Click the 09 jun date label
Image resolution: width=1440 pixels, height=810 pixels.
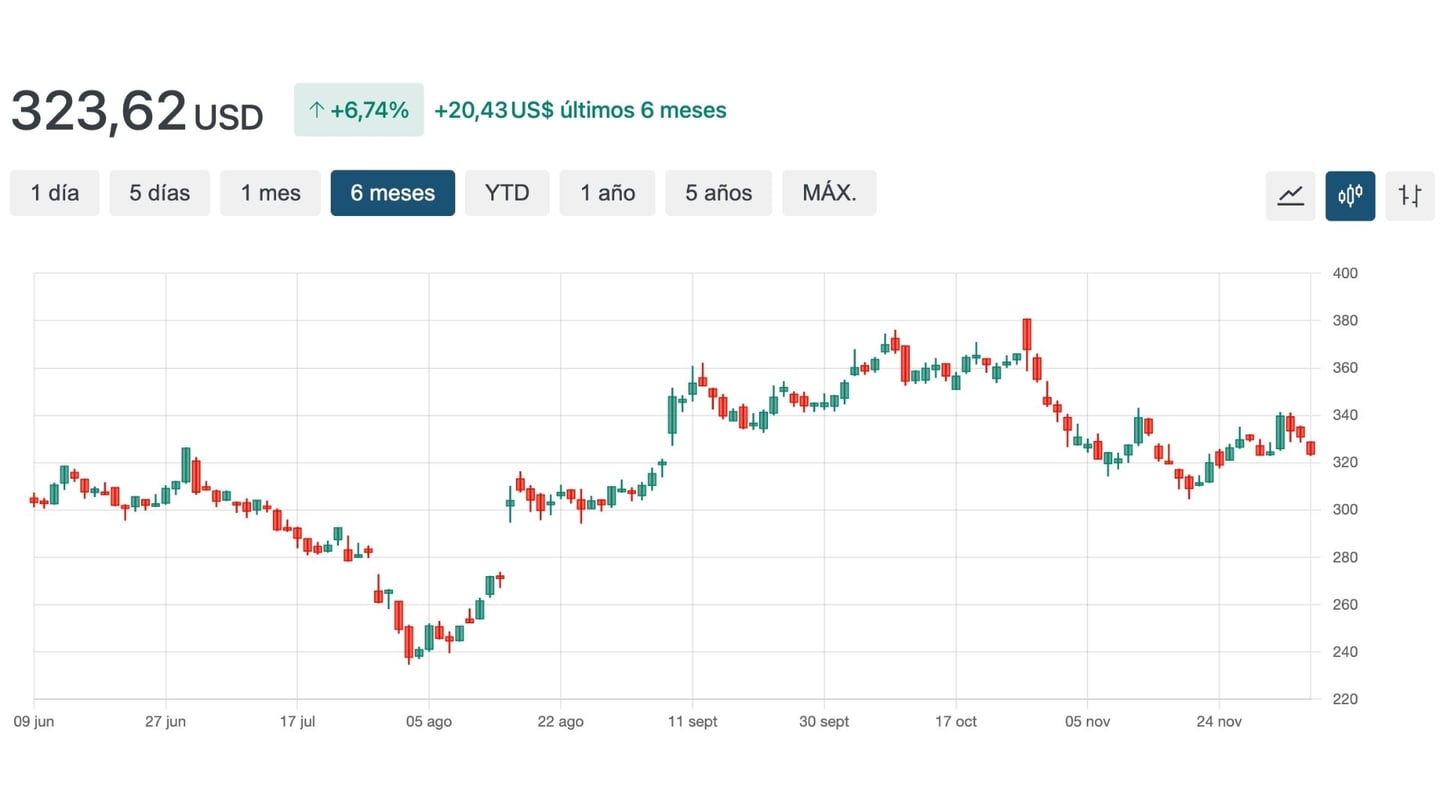coord(33,722)
